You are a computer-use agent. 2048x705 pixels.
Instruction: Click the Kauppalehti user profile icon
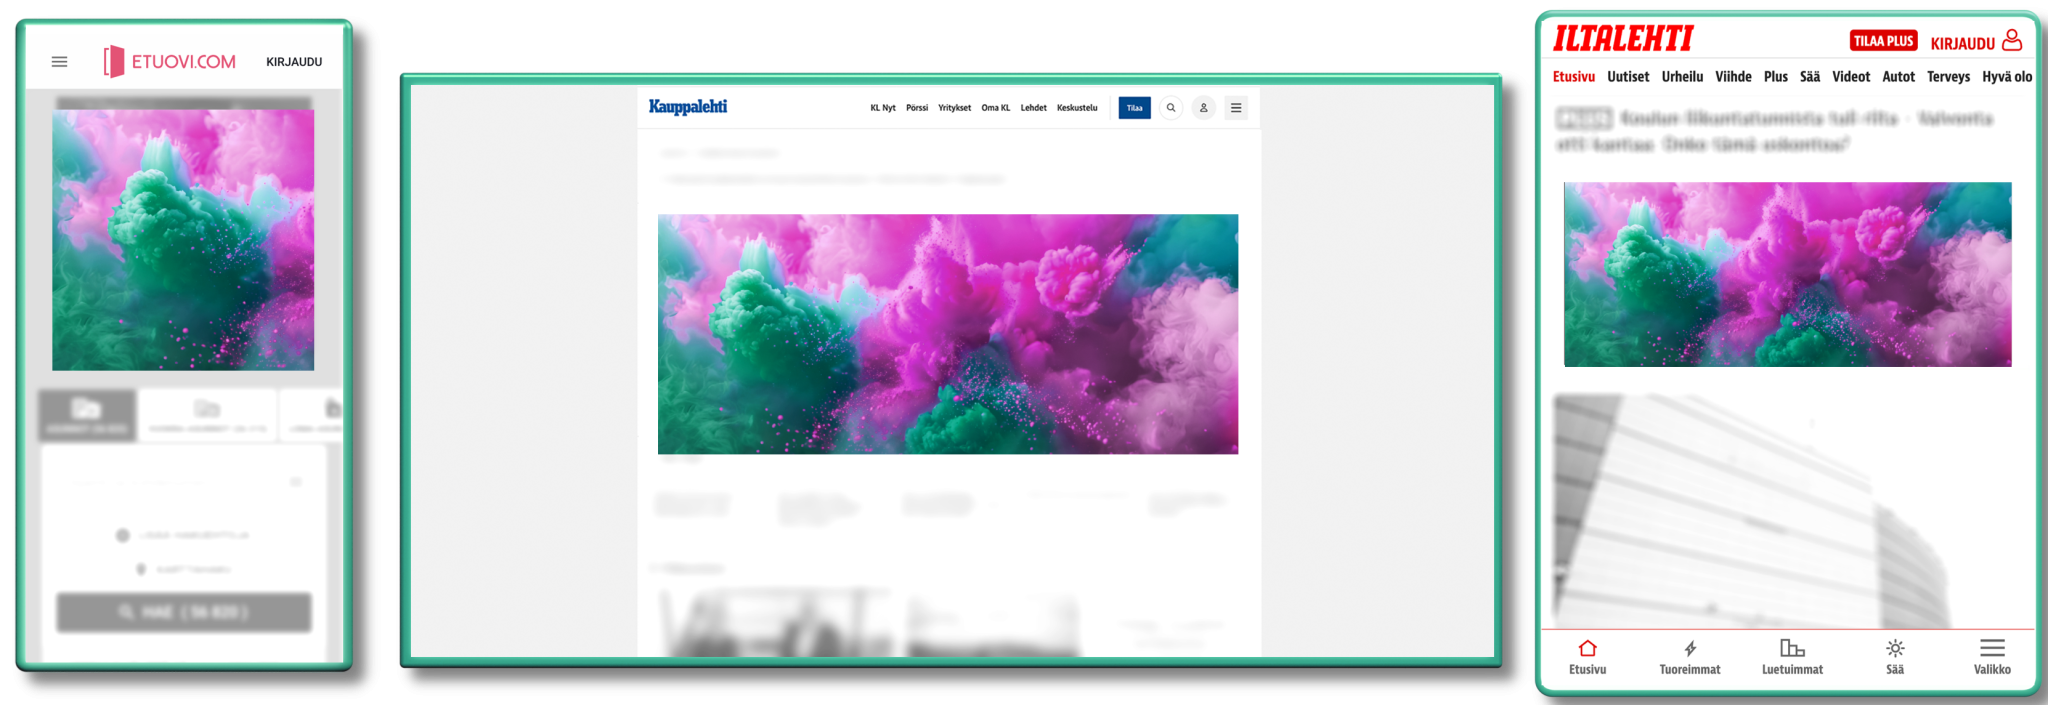(1204, 108)
